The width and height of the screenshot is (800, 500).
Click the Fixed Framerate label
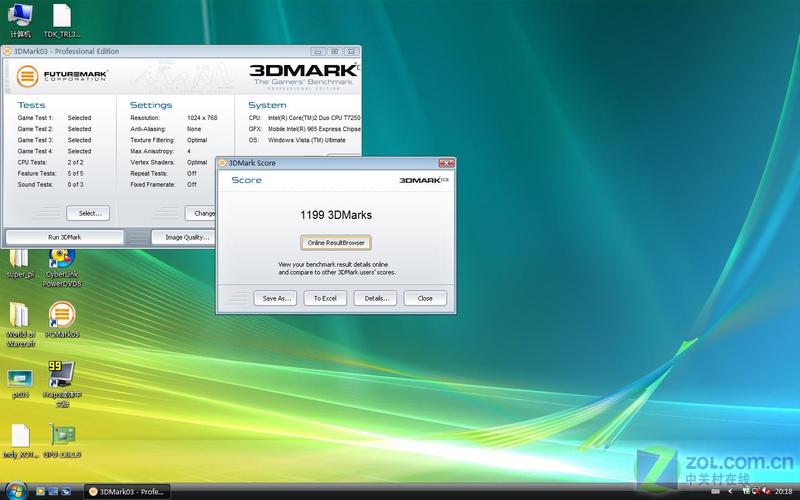point(153,185)
